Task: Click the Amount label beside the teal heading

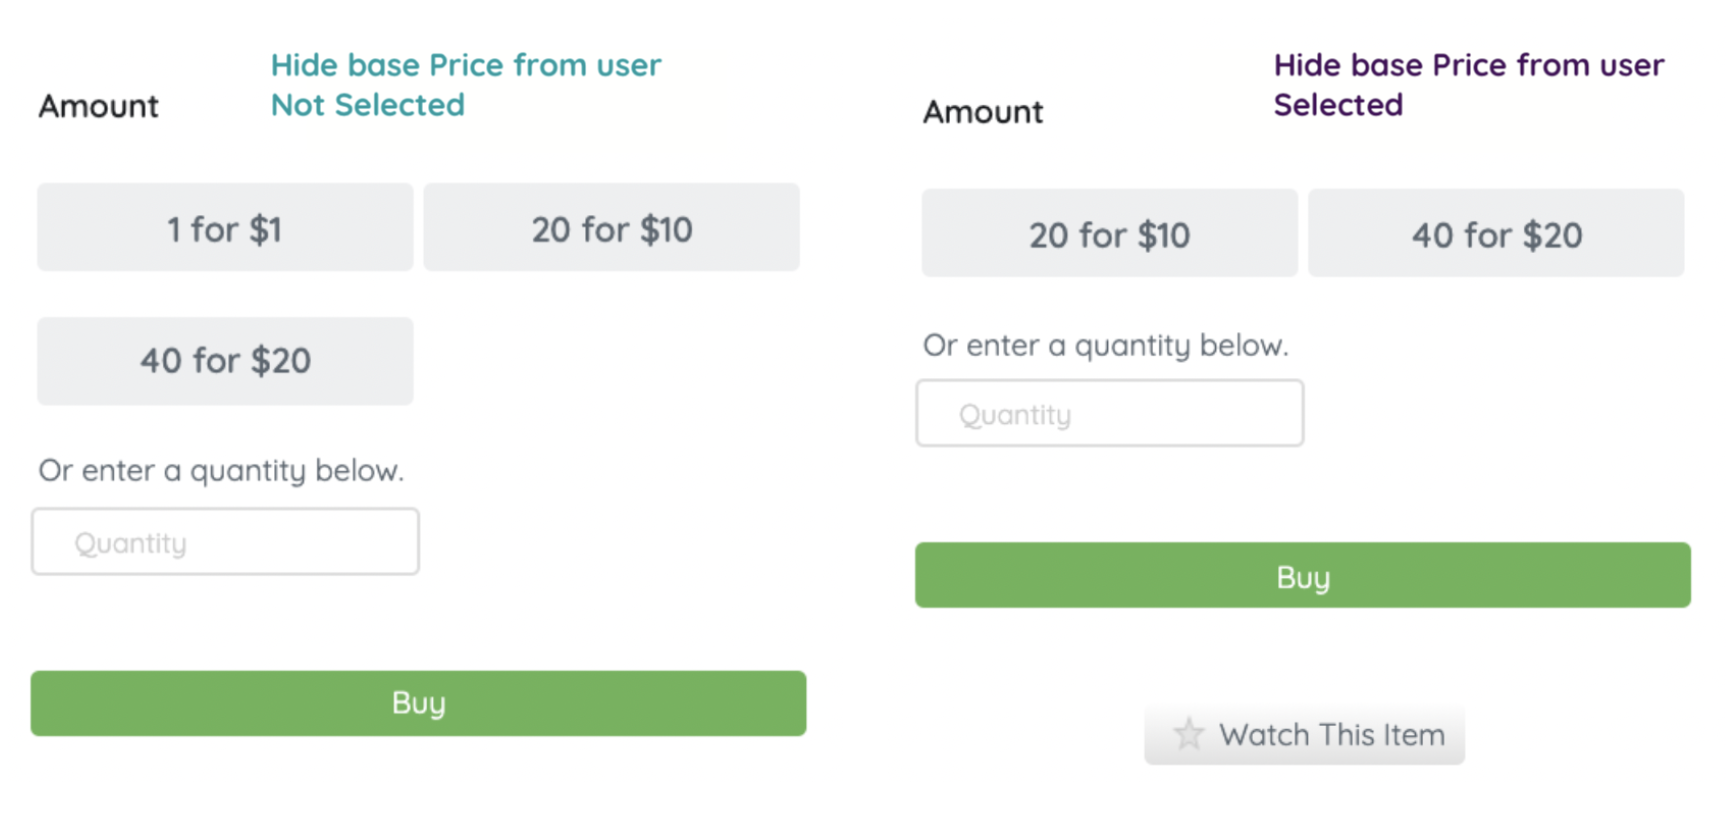Action: pyautogui.click(x=98, y=106)
